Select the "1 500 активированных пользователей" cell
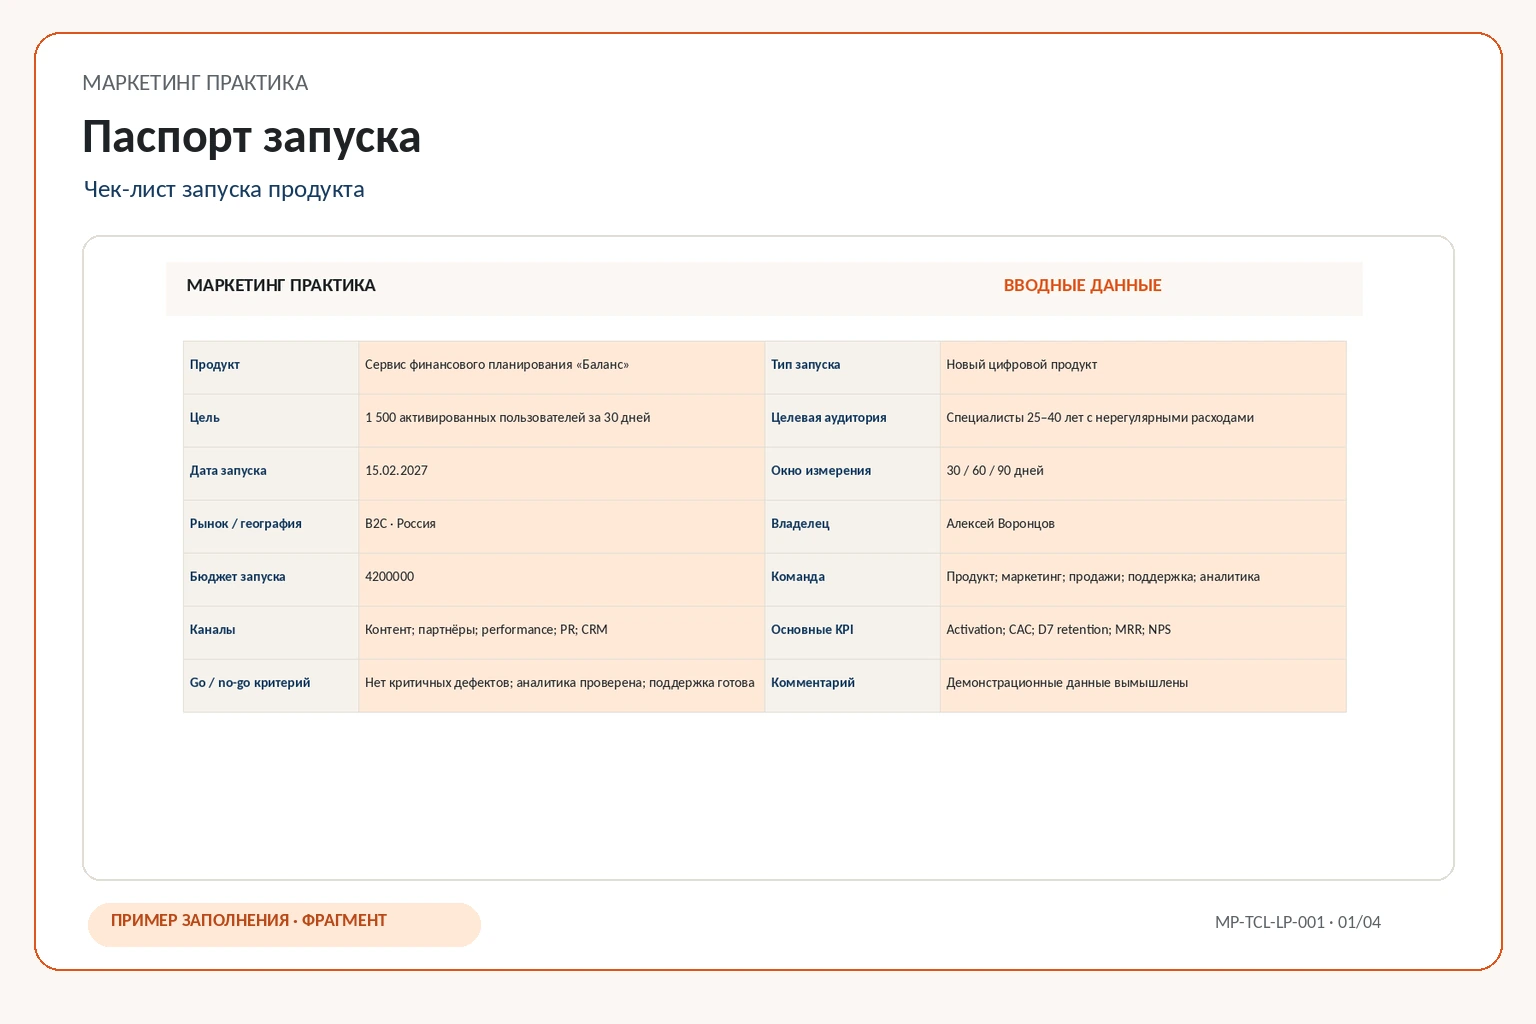This screenshot has width=1536, height=1024. tap(562, 420)
